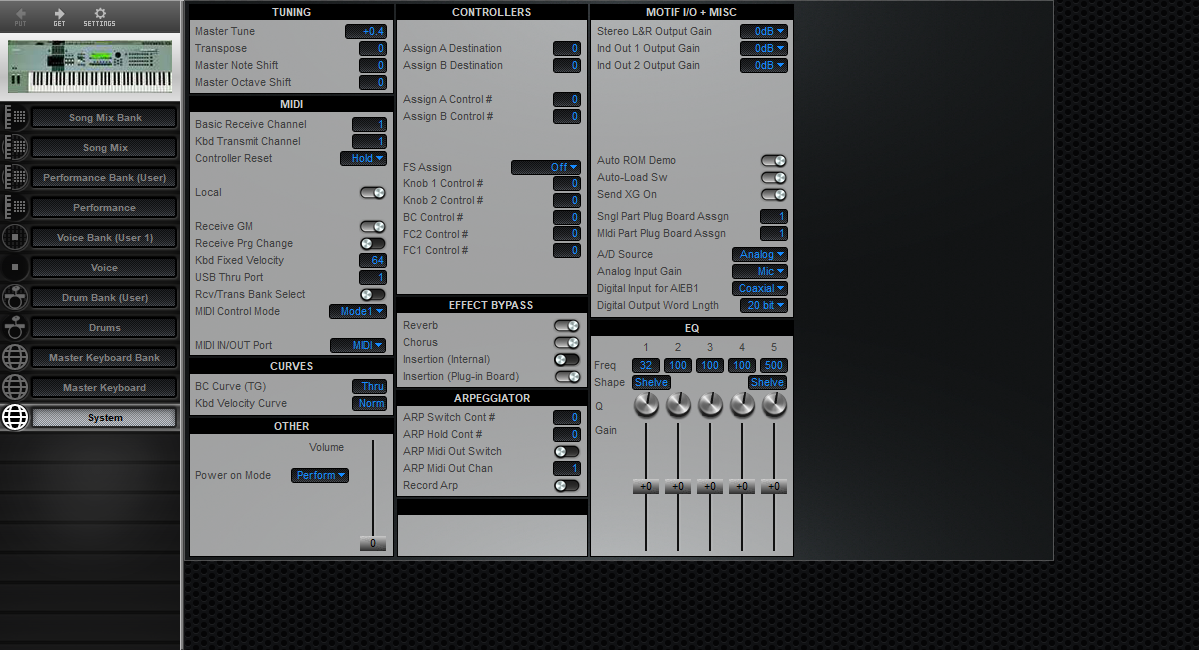Bypass the Reverb effect
The image size is (1199, 650).
coord(567,325)
